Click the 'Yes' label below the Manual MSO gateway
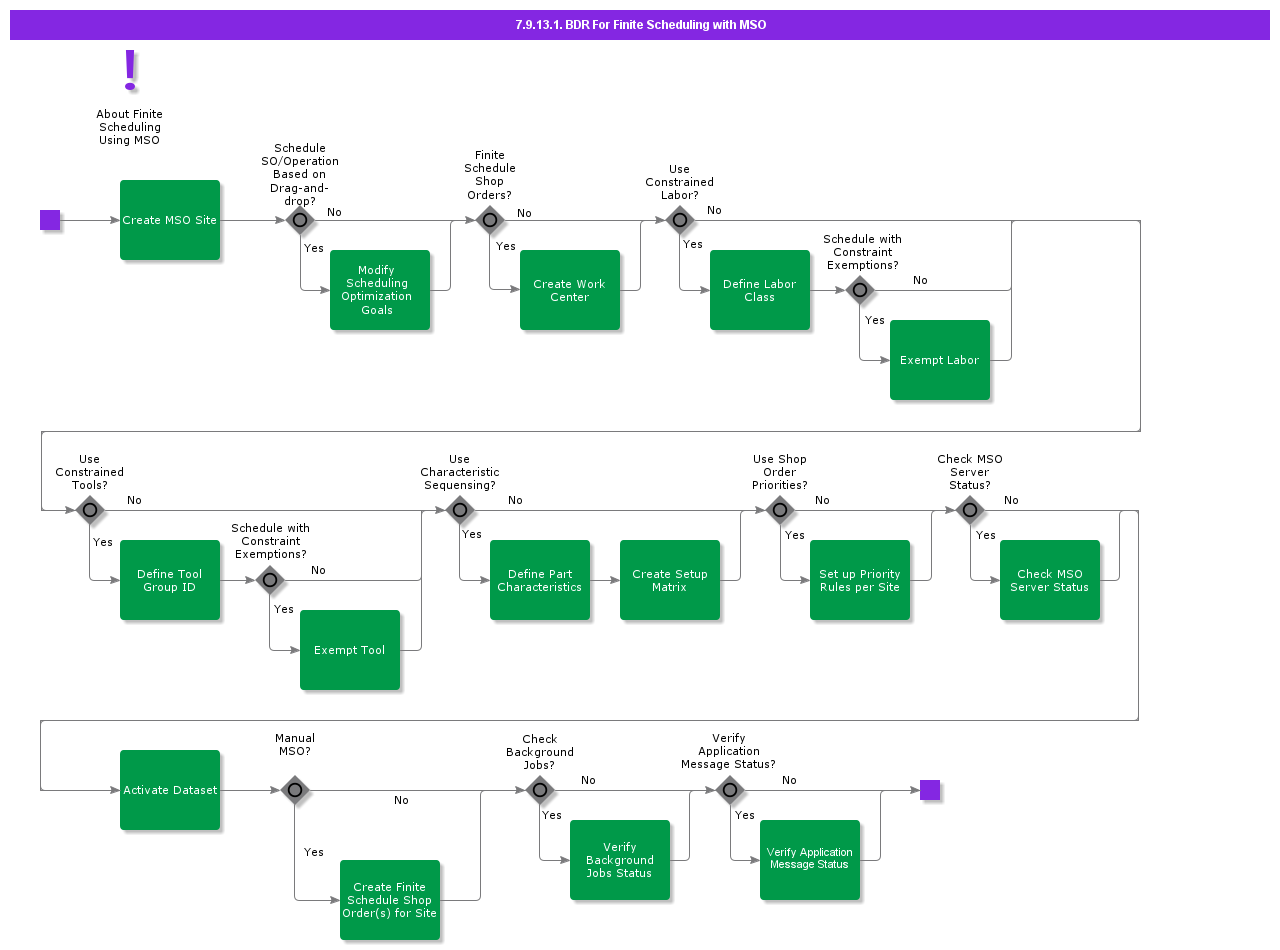 pyautogui.click(x=314, y=852)
